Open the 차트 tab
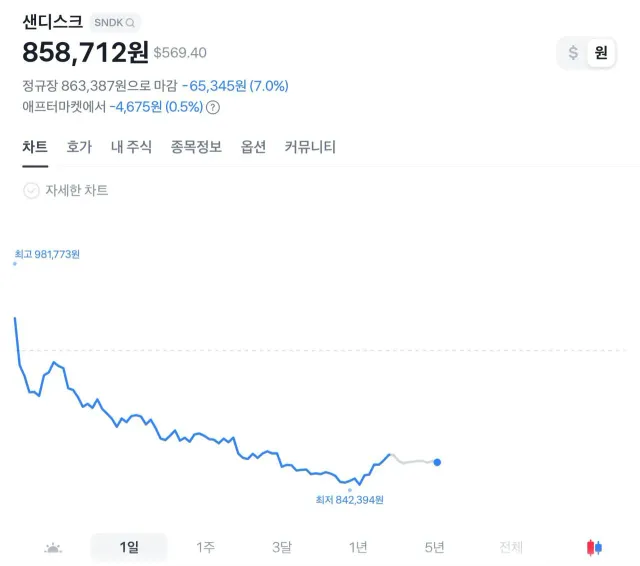 coord(35,147)
